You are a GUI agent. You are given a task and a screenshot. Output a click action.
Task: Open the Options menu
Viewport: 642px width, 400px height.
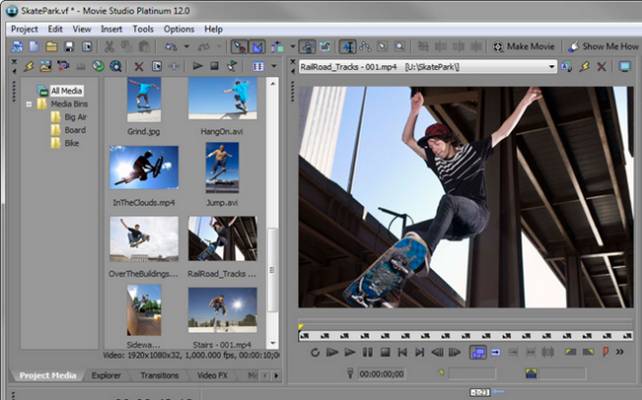[179, 29]
